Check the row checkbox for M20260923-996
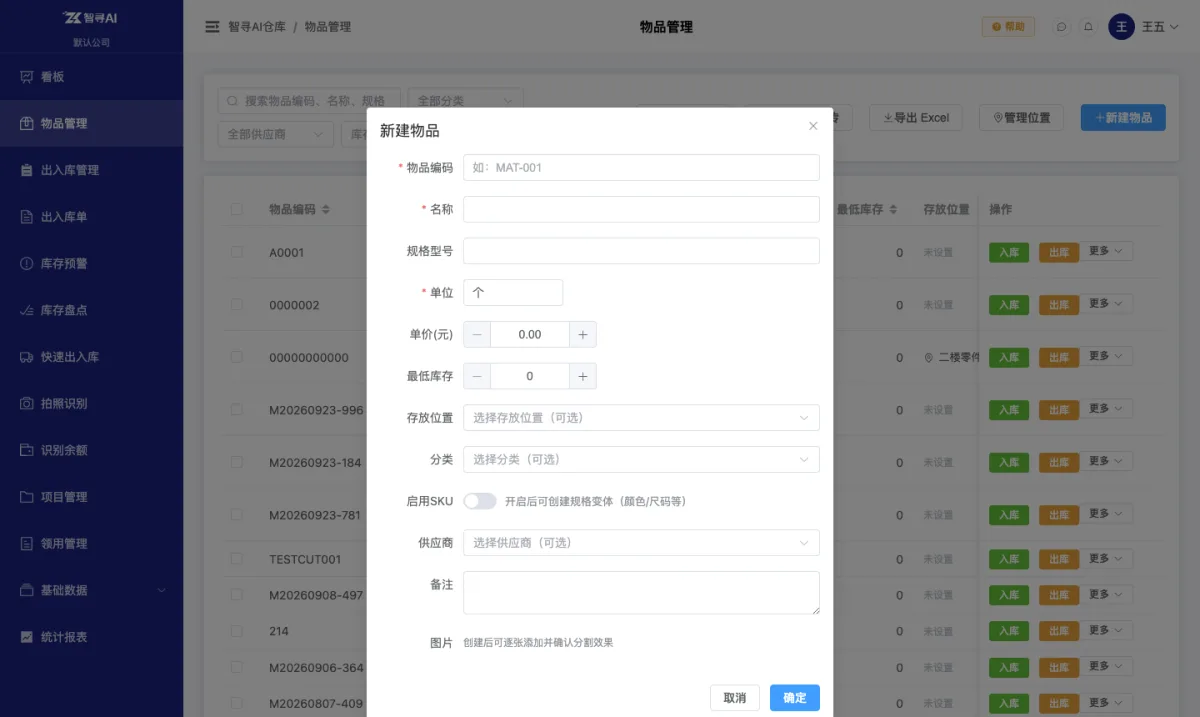The image size is (1200, 717). (x=236, y=409)
